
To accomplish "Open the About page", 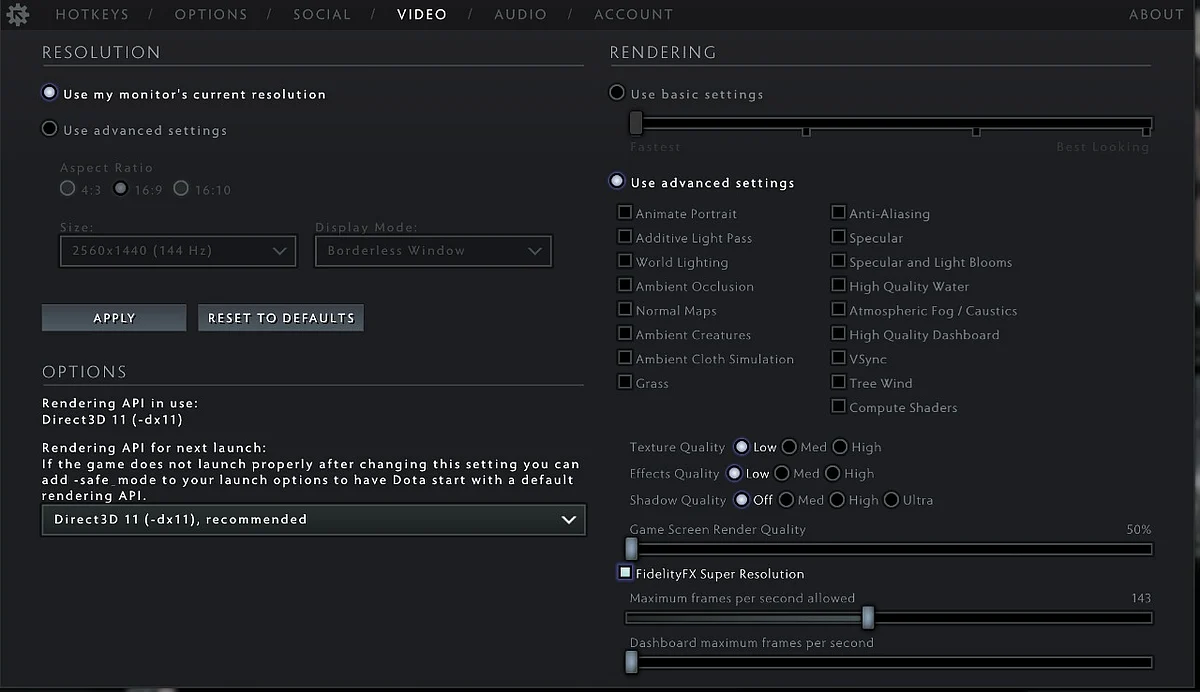I will (x=1156, y=14).
